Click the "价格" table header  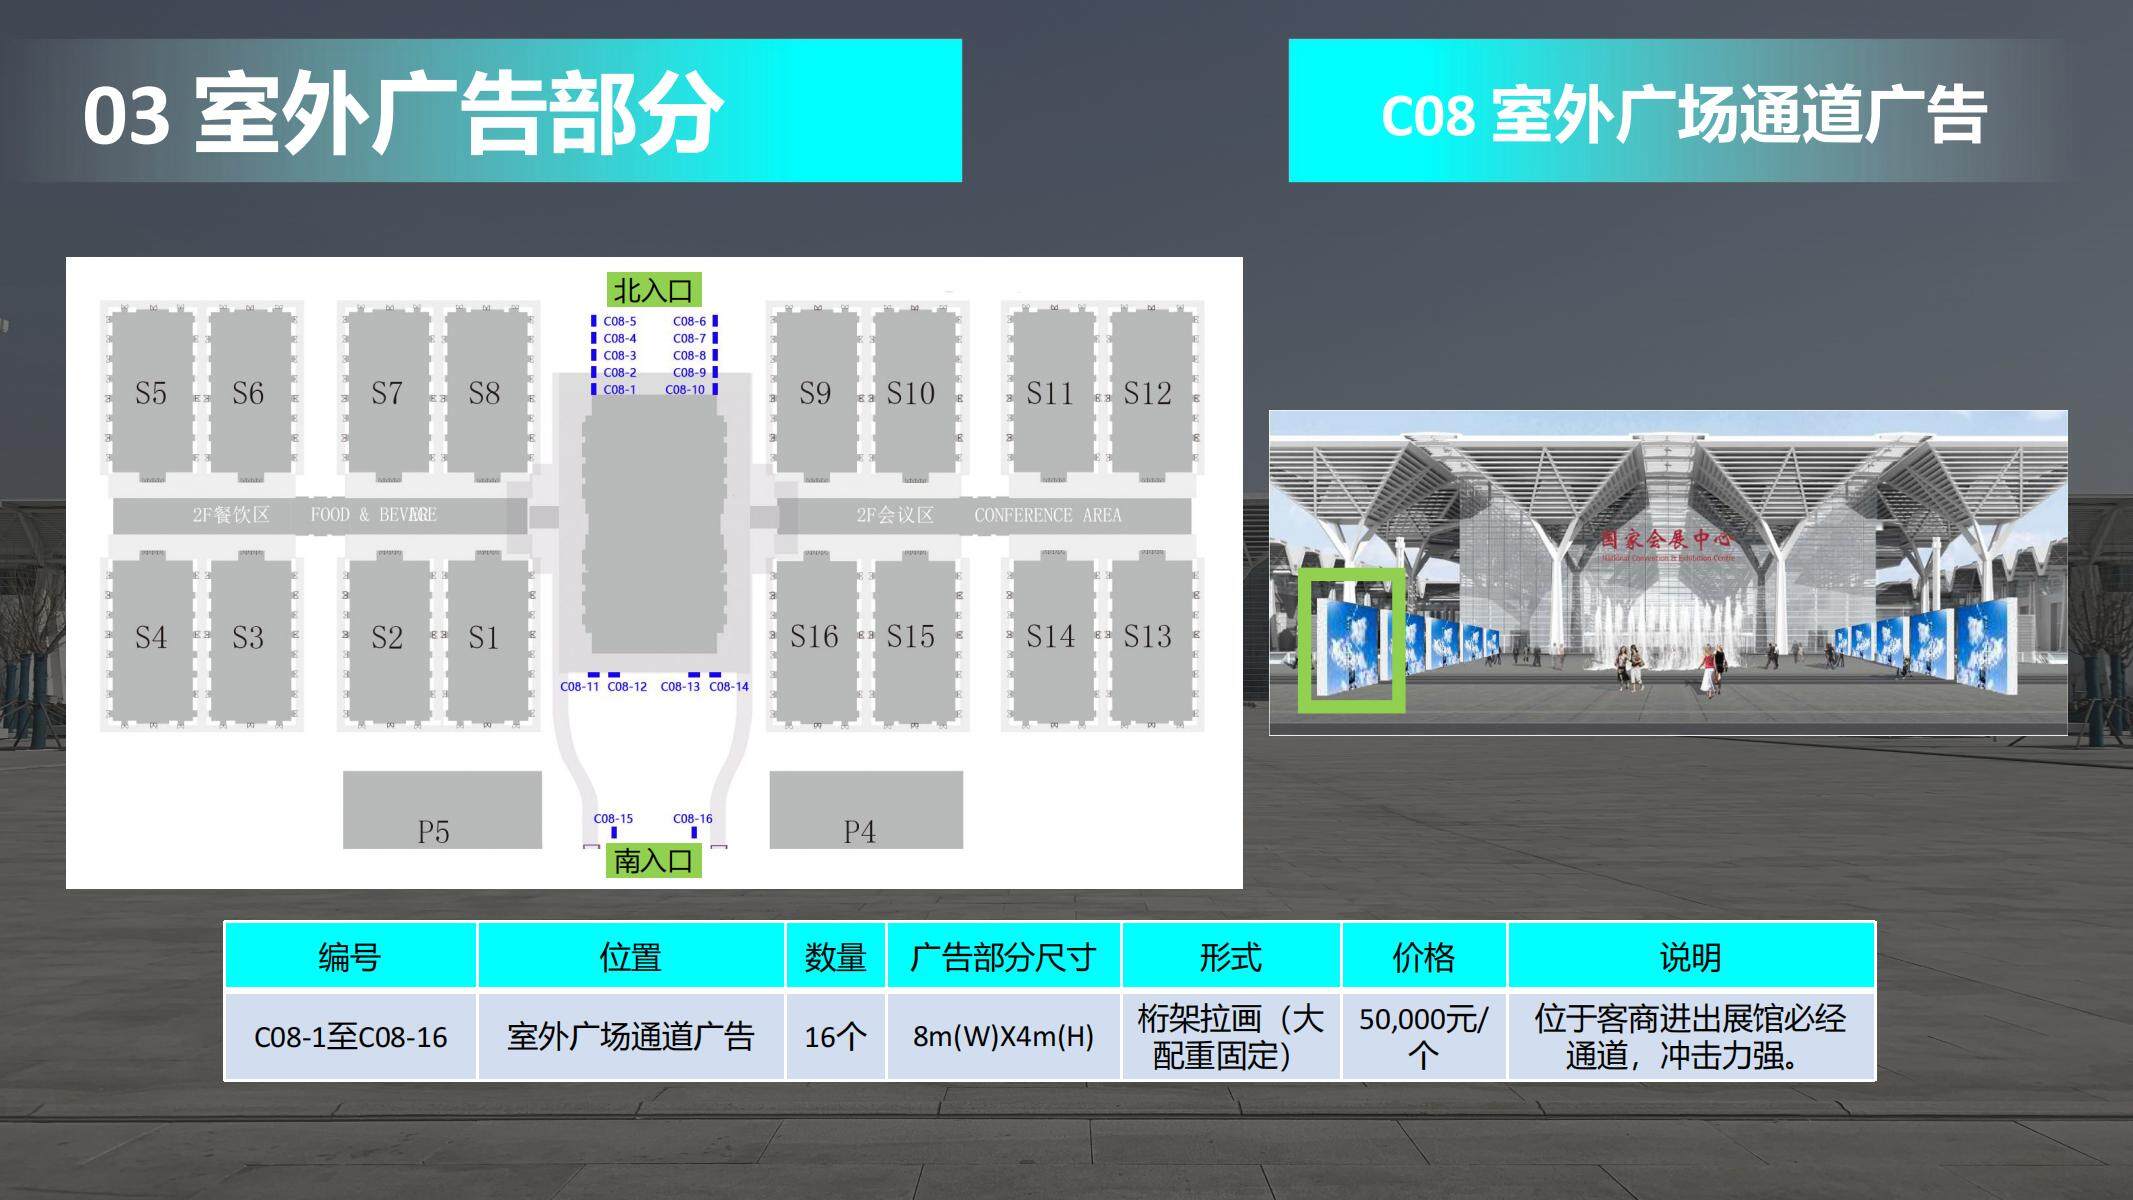click(x=1424, y=957)
